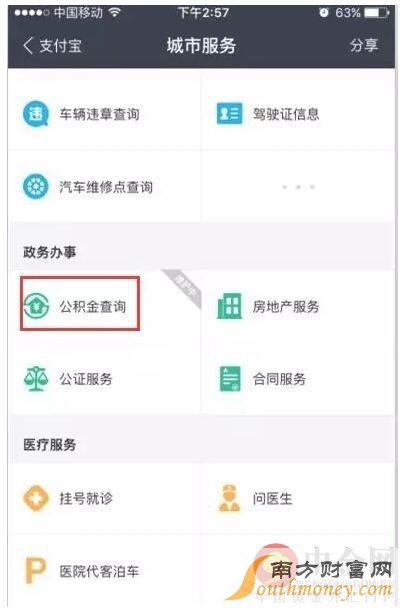Tap the battery indicator in status bar

pyautogui.click(x=377, y=13)
